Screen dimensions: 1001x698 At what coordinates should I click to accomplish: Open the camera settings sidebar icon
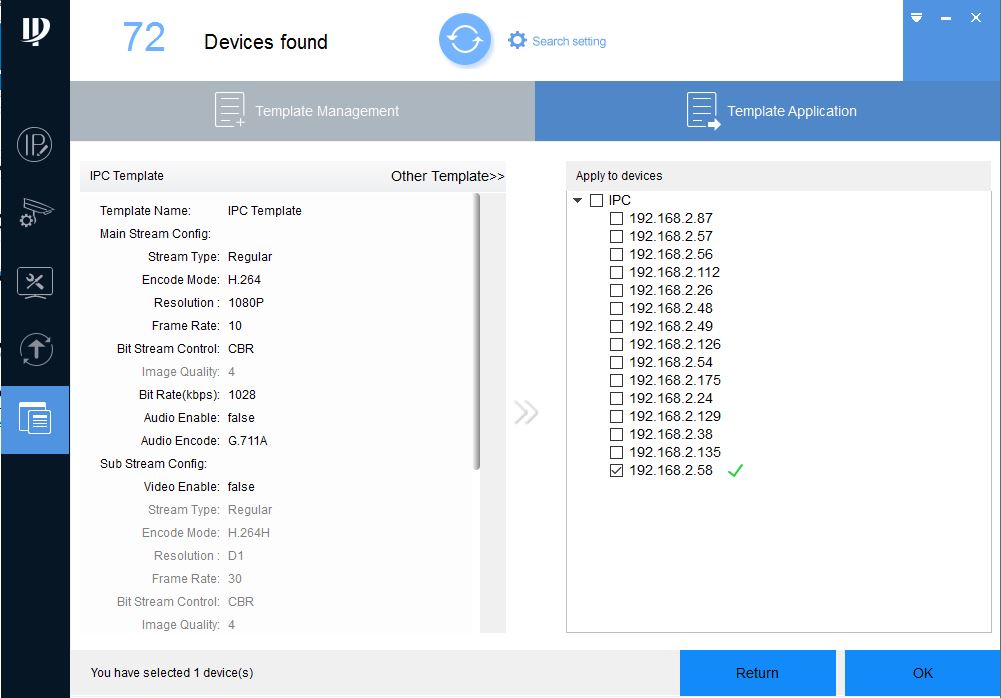click(35, 213)
